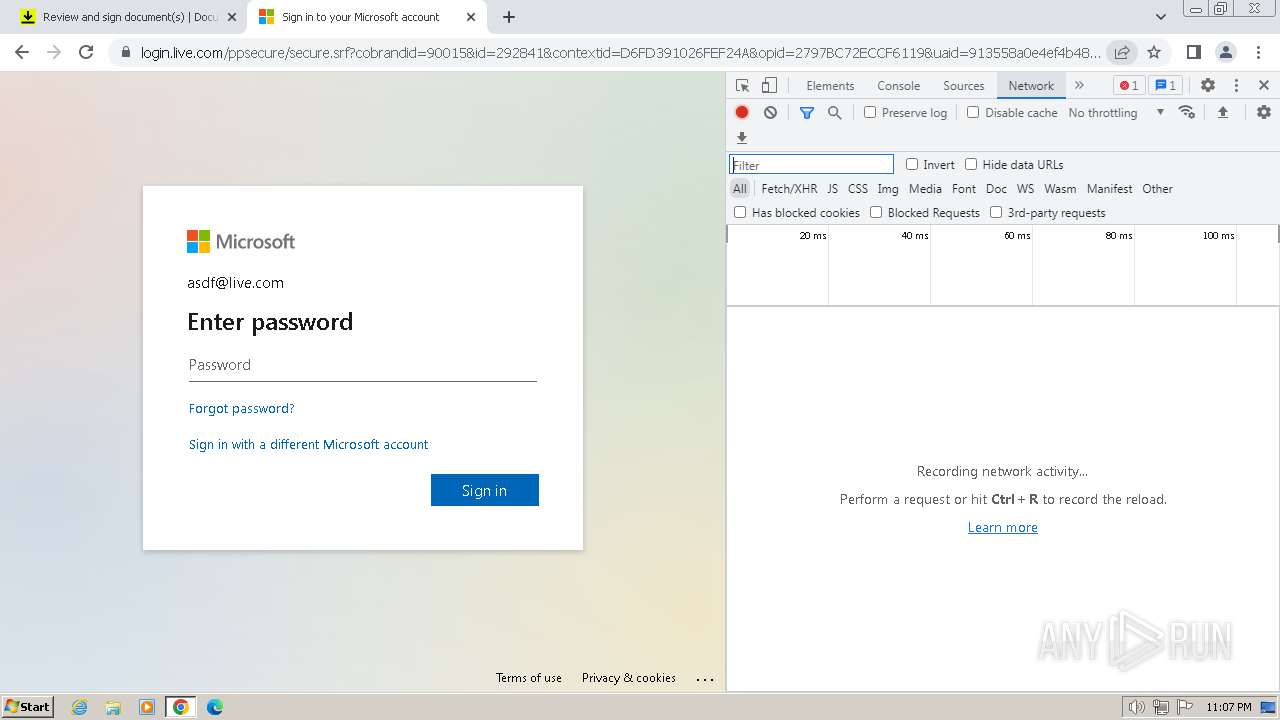Screen dimensions: 1280x720
Task: Open the Chrome three-dot menu
Action: tap(1258, 52)
